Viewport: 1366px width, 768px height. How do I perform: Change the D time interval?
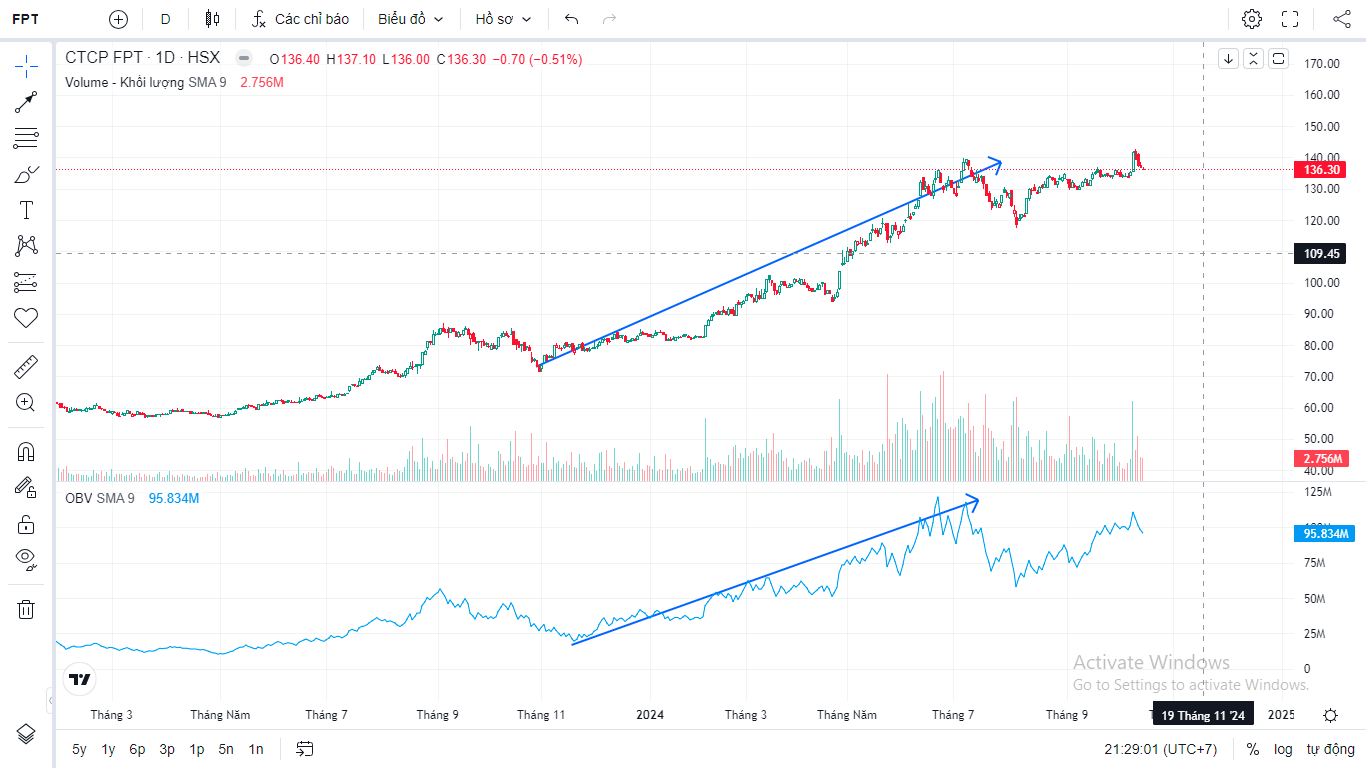tap(165, 19)
